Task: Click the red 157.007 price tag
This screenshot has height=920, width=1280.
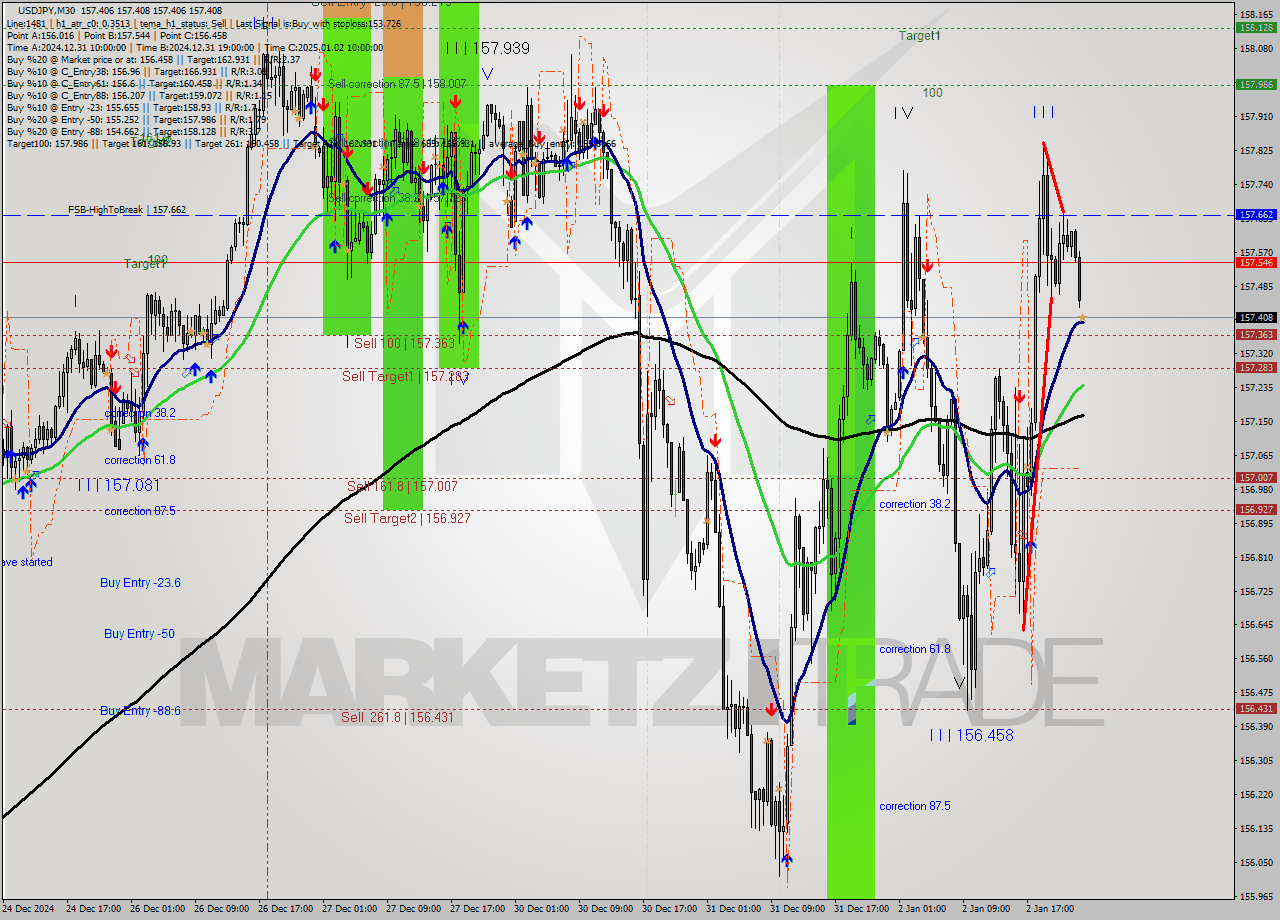Action: click(x=1256, y=478)
